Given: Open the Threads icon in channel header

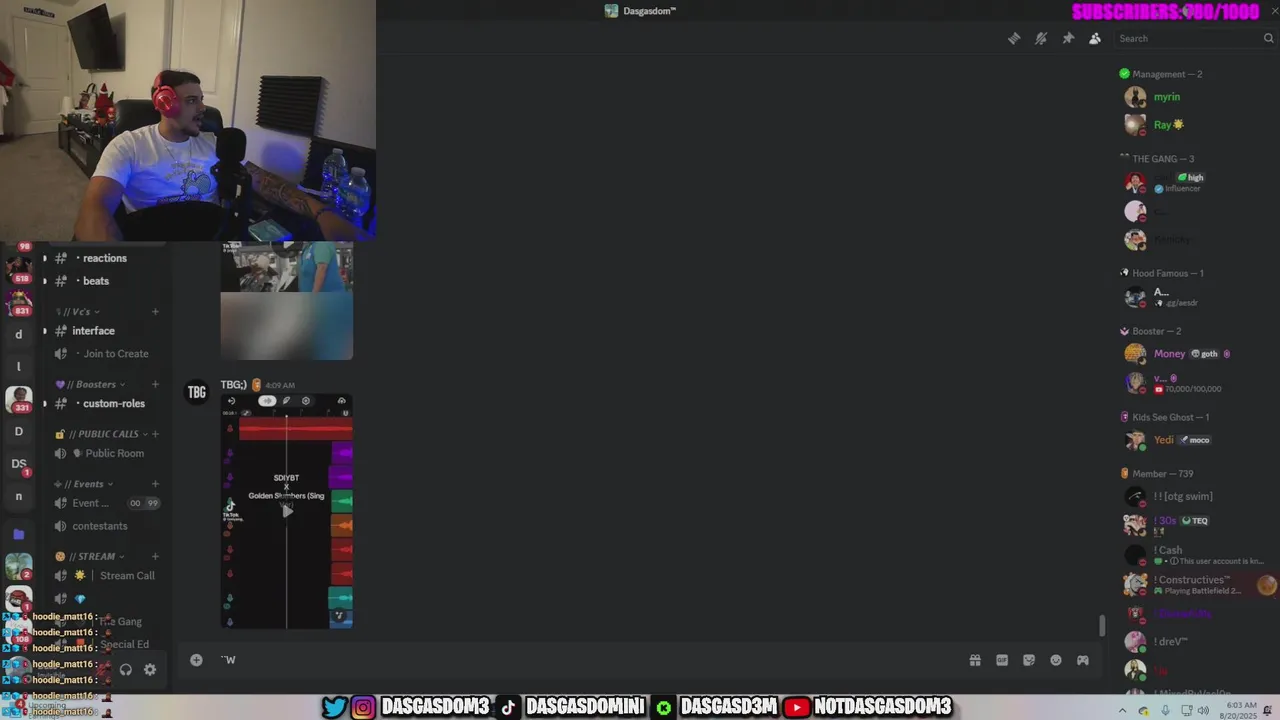Looking at the screenshot, I should (x=1014, y=38).
